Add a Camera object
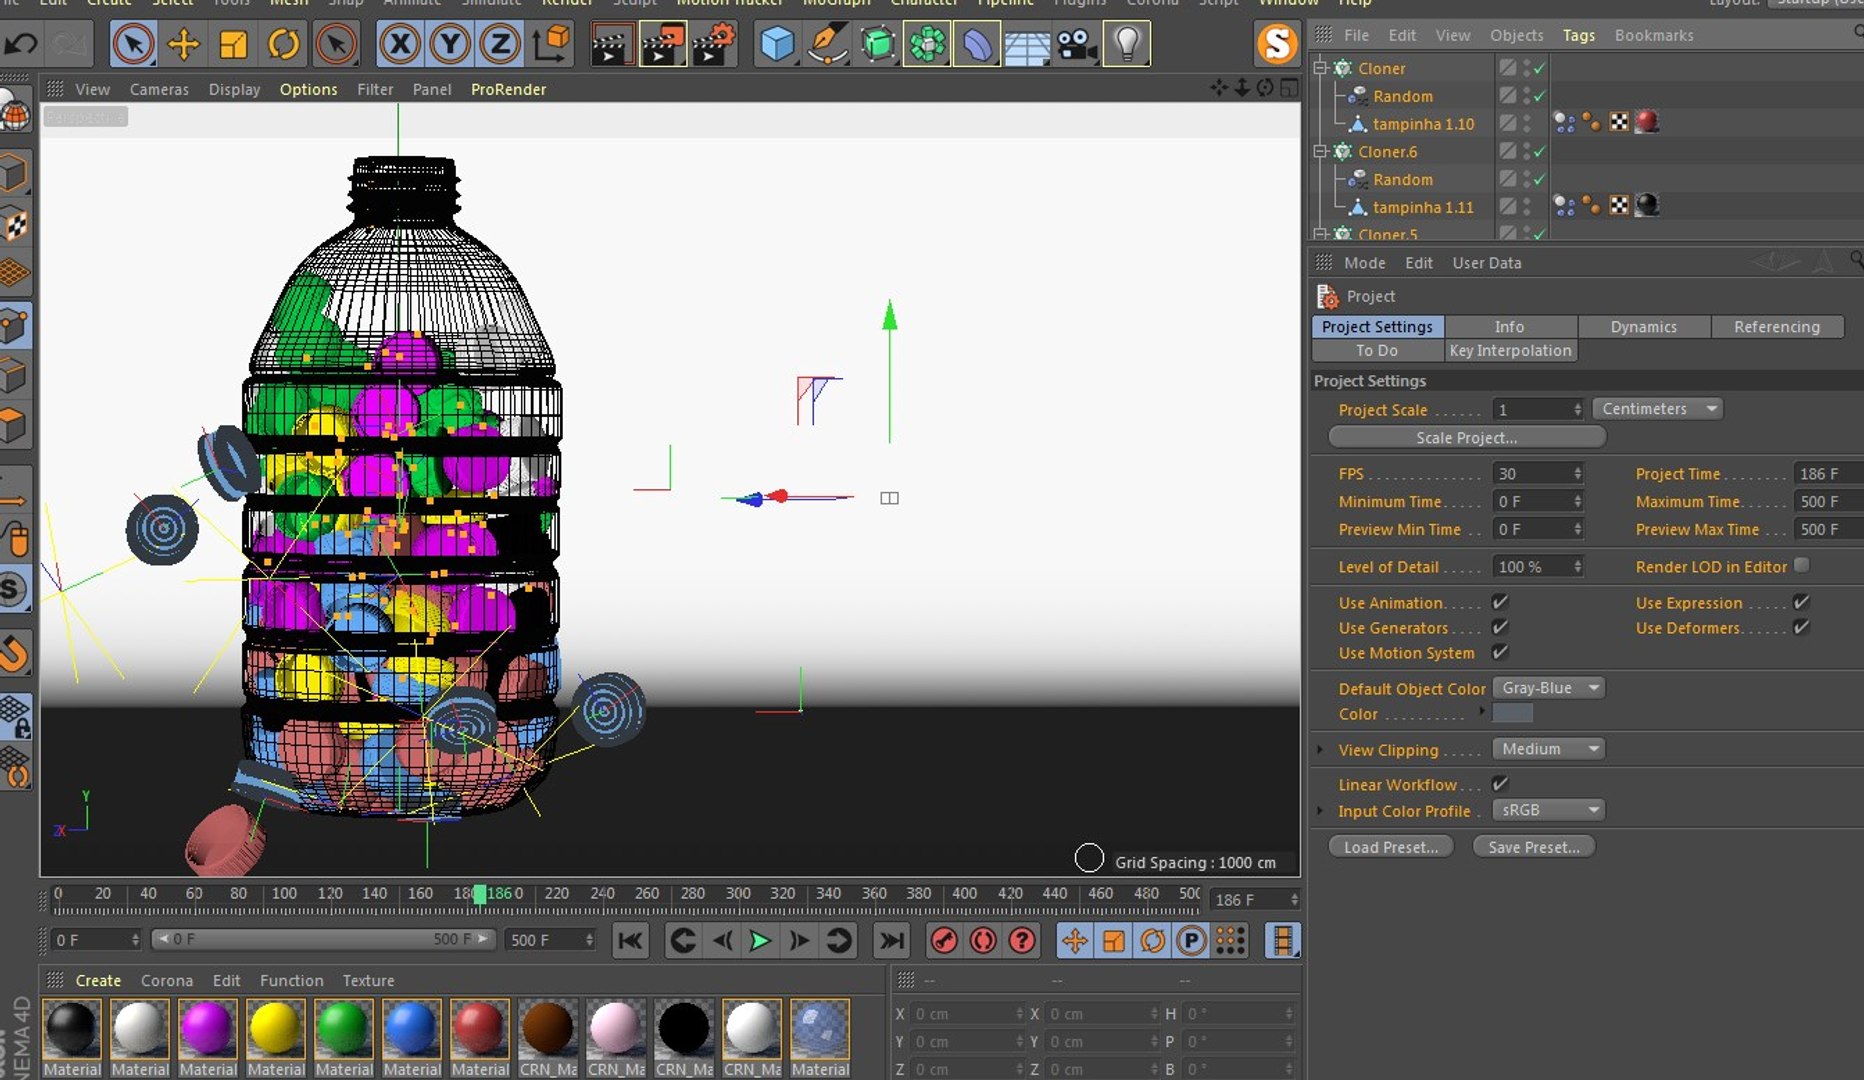 pos(1077,44)
